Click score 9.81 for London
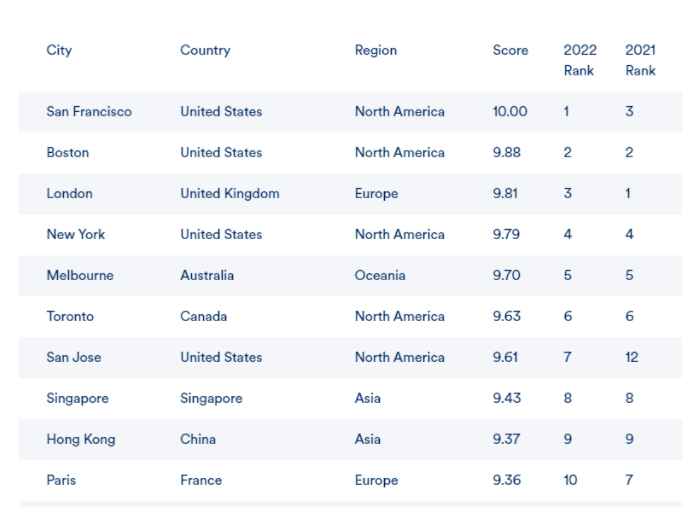 (x=505, y=193)
